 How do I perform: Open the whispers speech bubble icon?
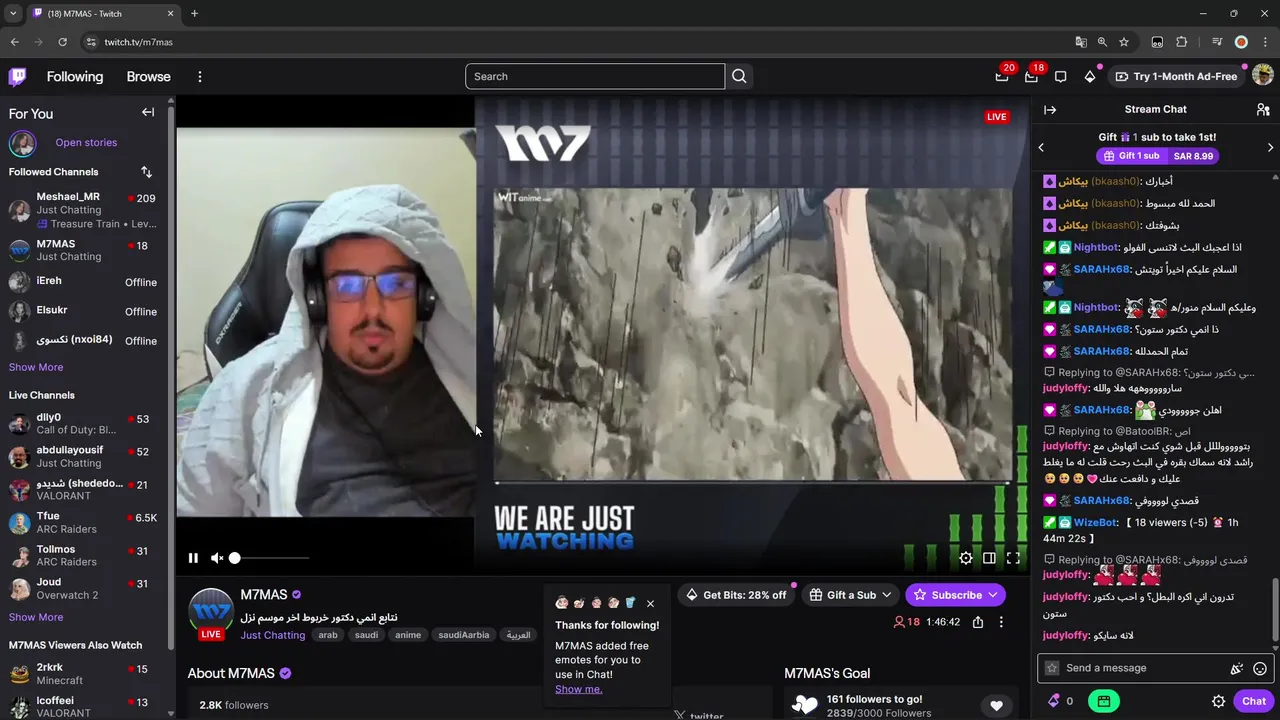[x=1061, y=77]
